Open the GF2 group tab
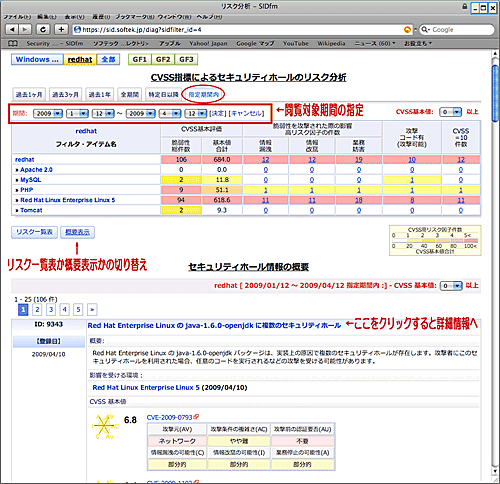 163,59
